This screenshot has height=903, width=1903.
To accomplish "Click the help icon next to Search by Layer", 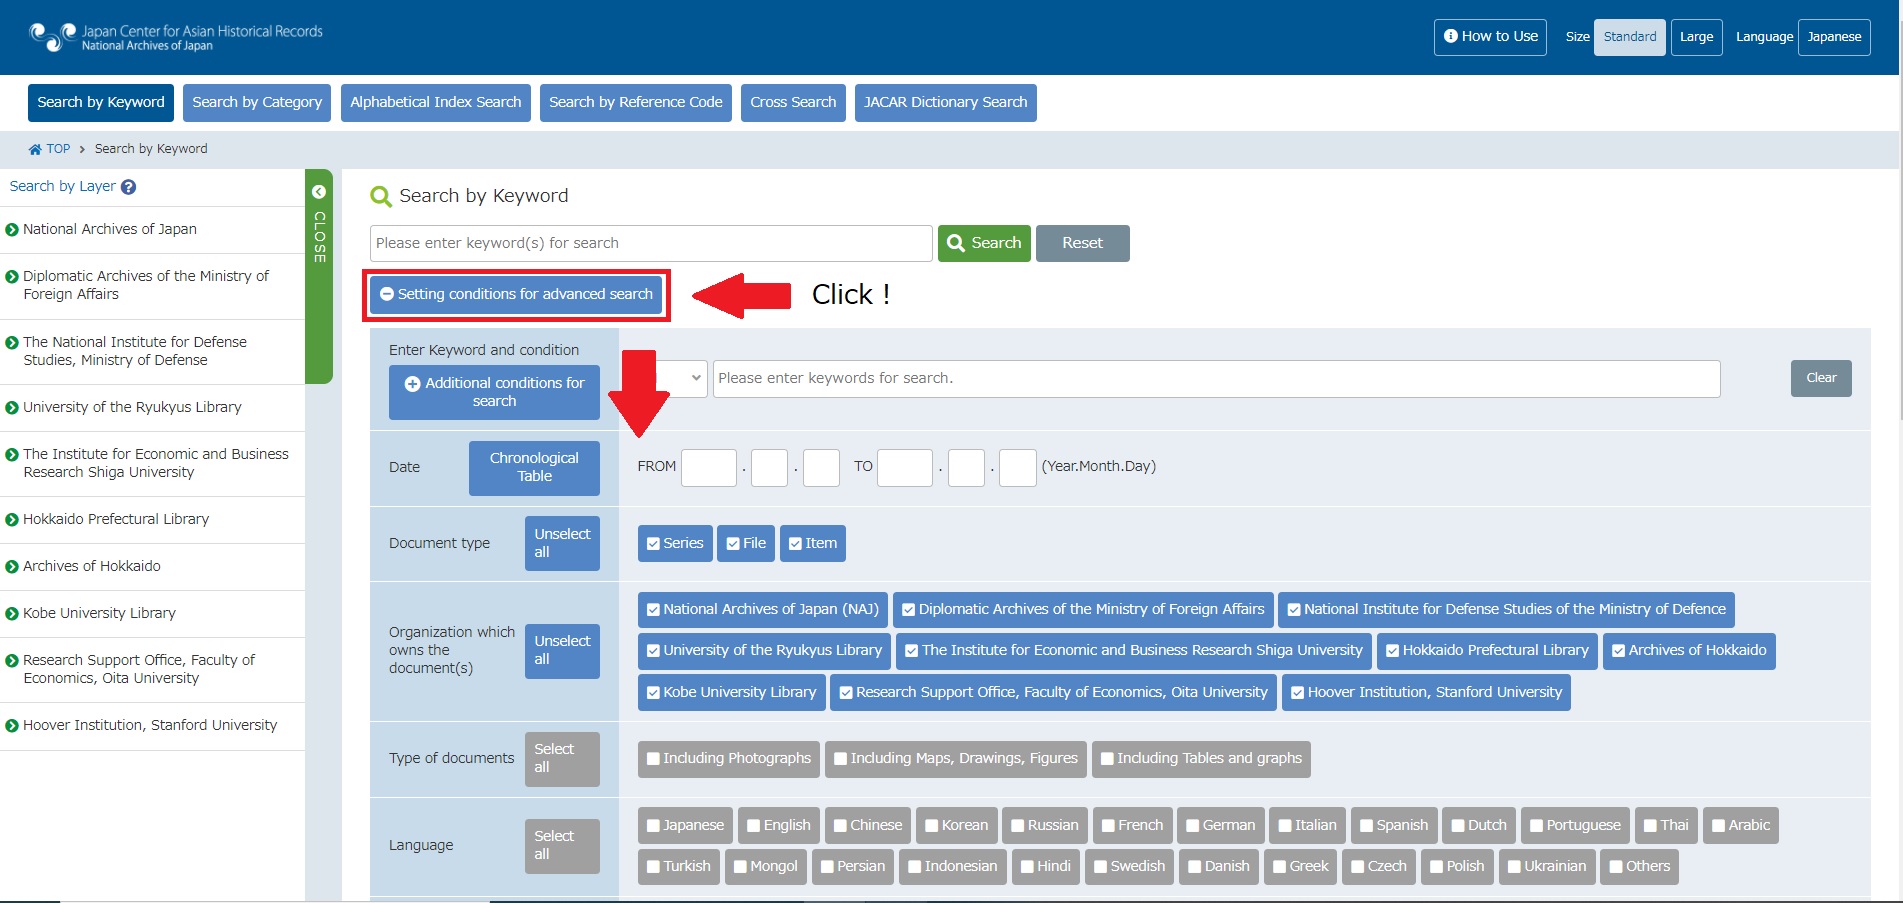I will [x=128, y=187].
